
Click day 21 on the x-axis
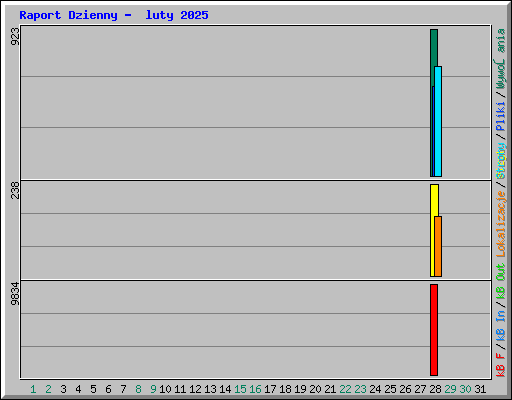tap(330, 389)
